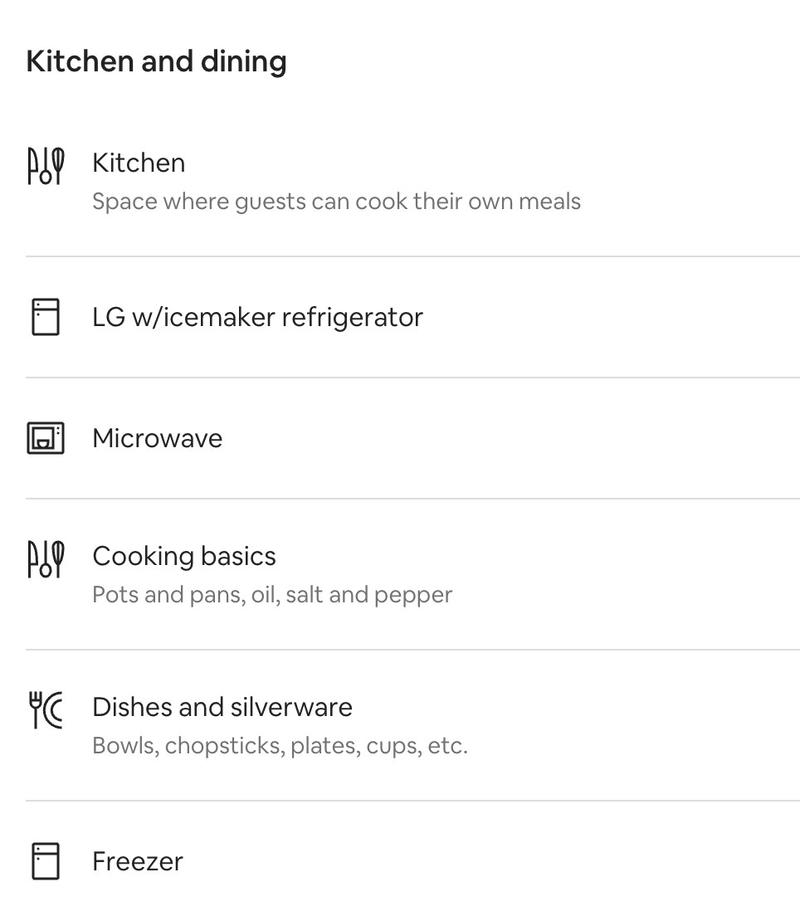Click the 'Pots and pans, oil' description
Screen dimensions: 800x916
pyautogui.click(x=272, y=594)
